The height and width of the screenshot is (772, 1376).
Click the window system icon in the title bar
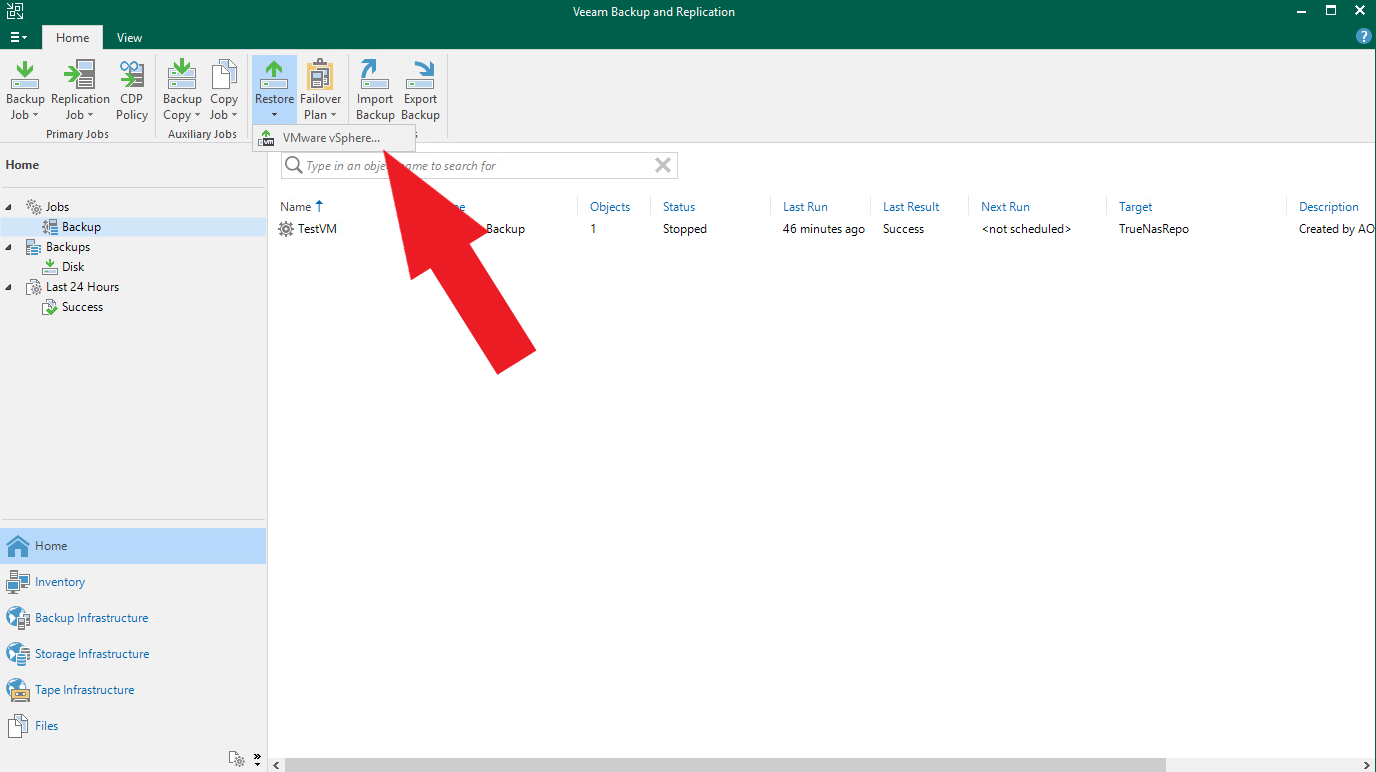(x=14, y=12)
